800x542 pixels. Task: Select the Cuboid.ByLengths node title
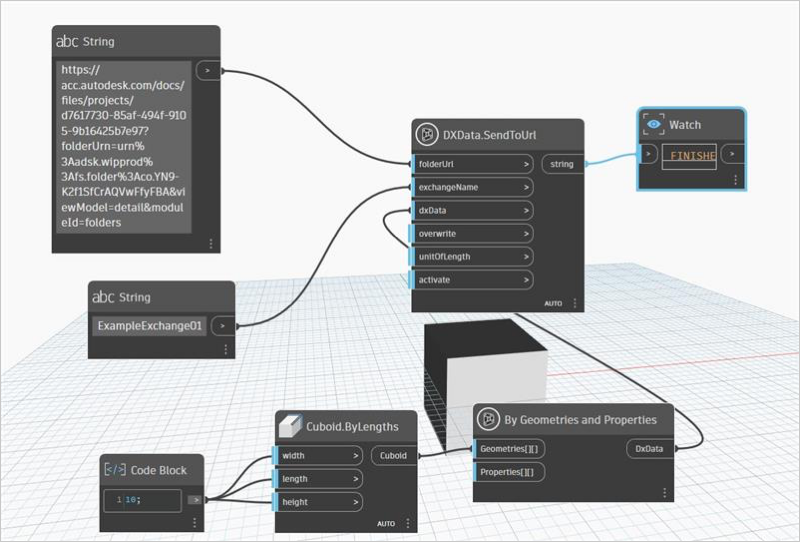tap(352, 427)
